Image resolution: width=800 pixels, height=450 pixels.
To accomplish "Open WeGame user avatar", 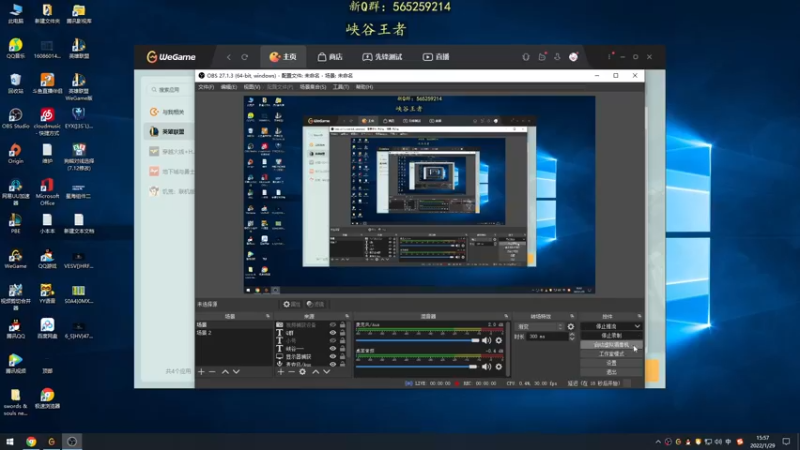I will (573, 57).
